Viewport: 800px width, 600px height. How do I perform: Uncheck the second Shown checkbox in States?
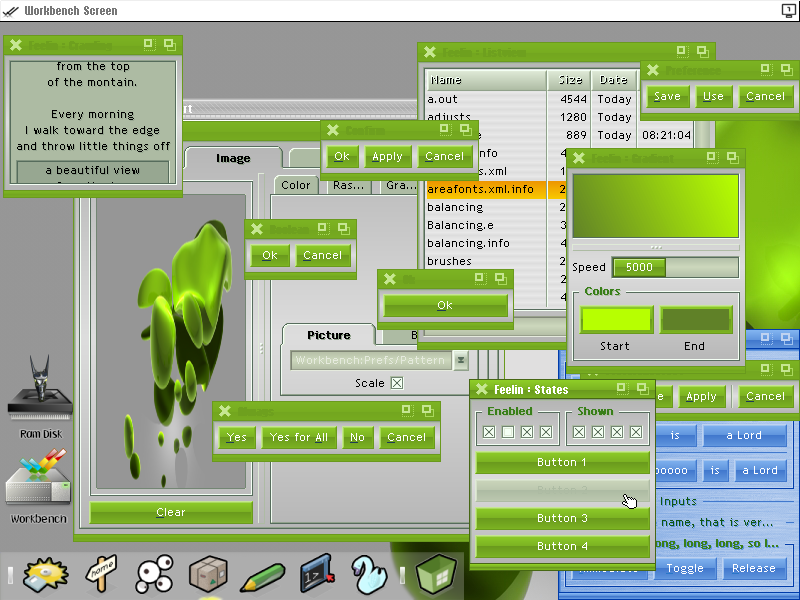point(598,433)
